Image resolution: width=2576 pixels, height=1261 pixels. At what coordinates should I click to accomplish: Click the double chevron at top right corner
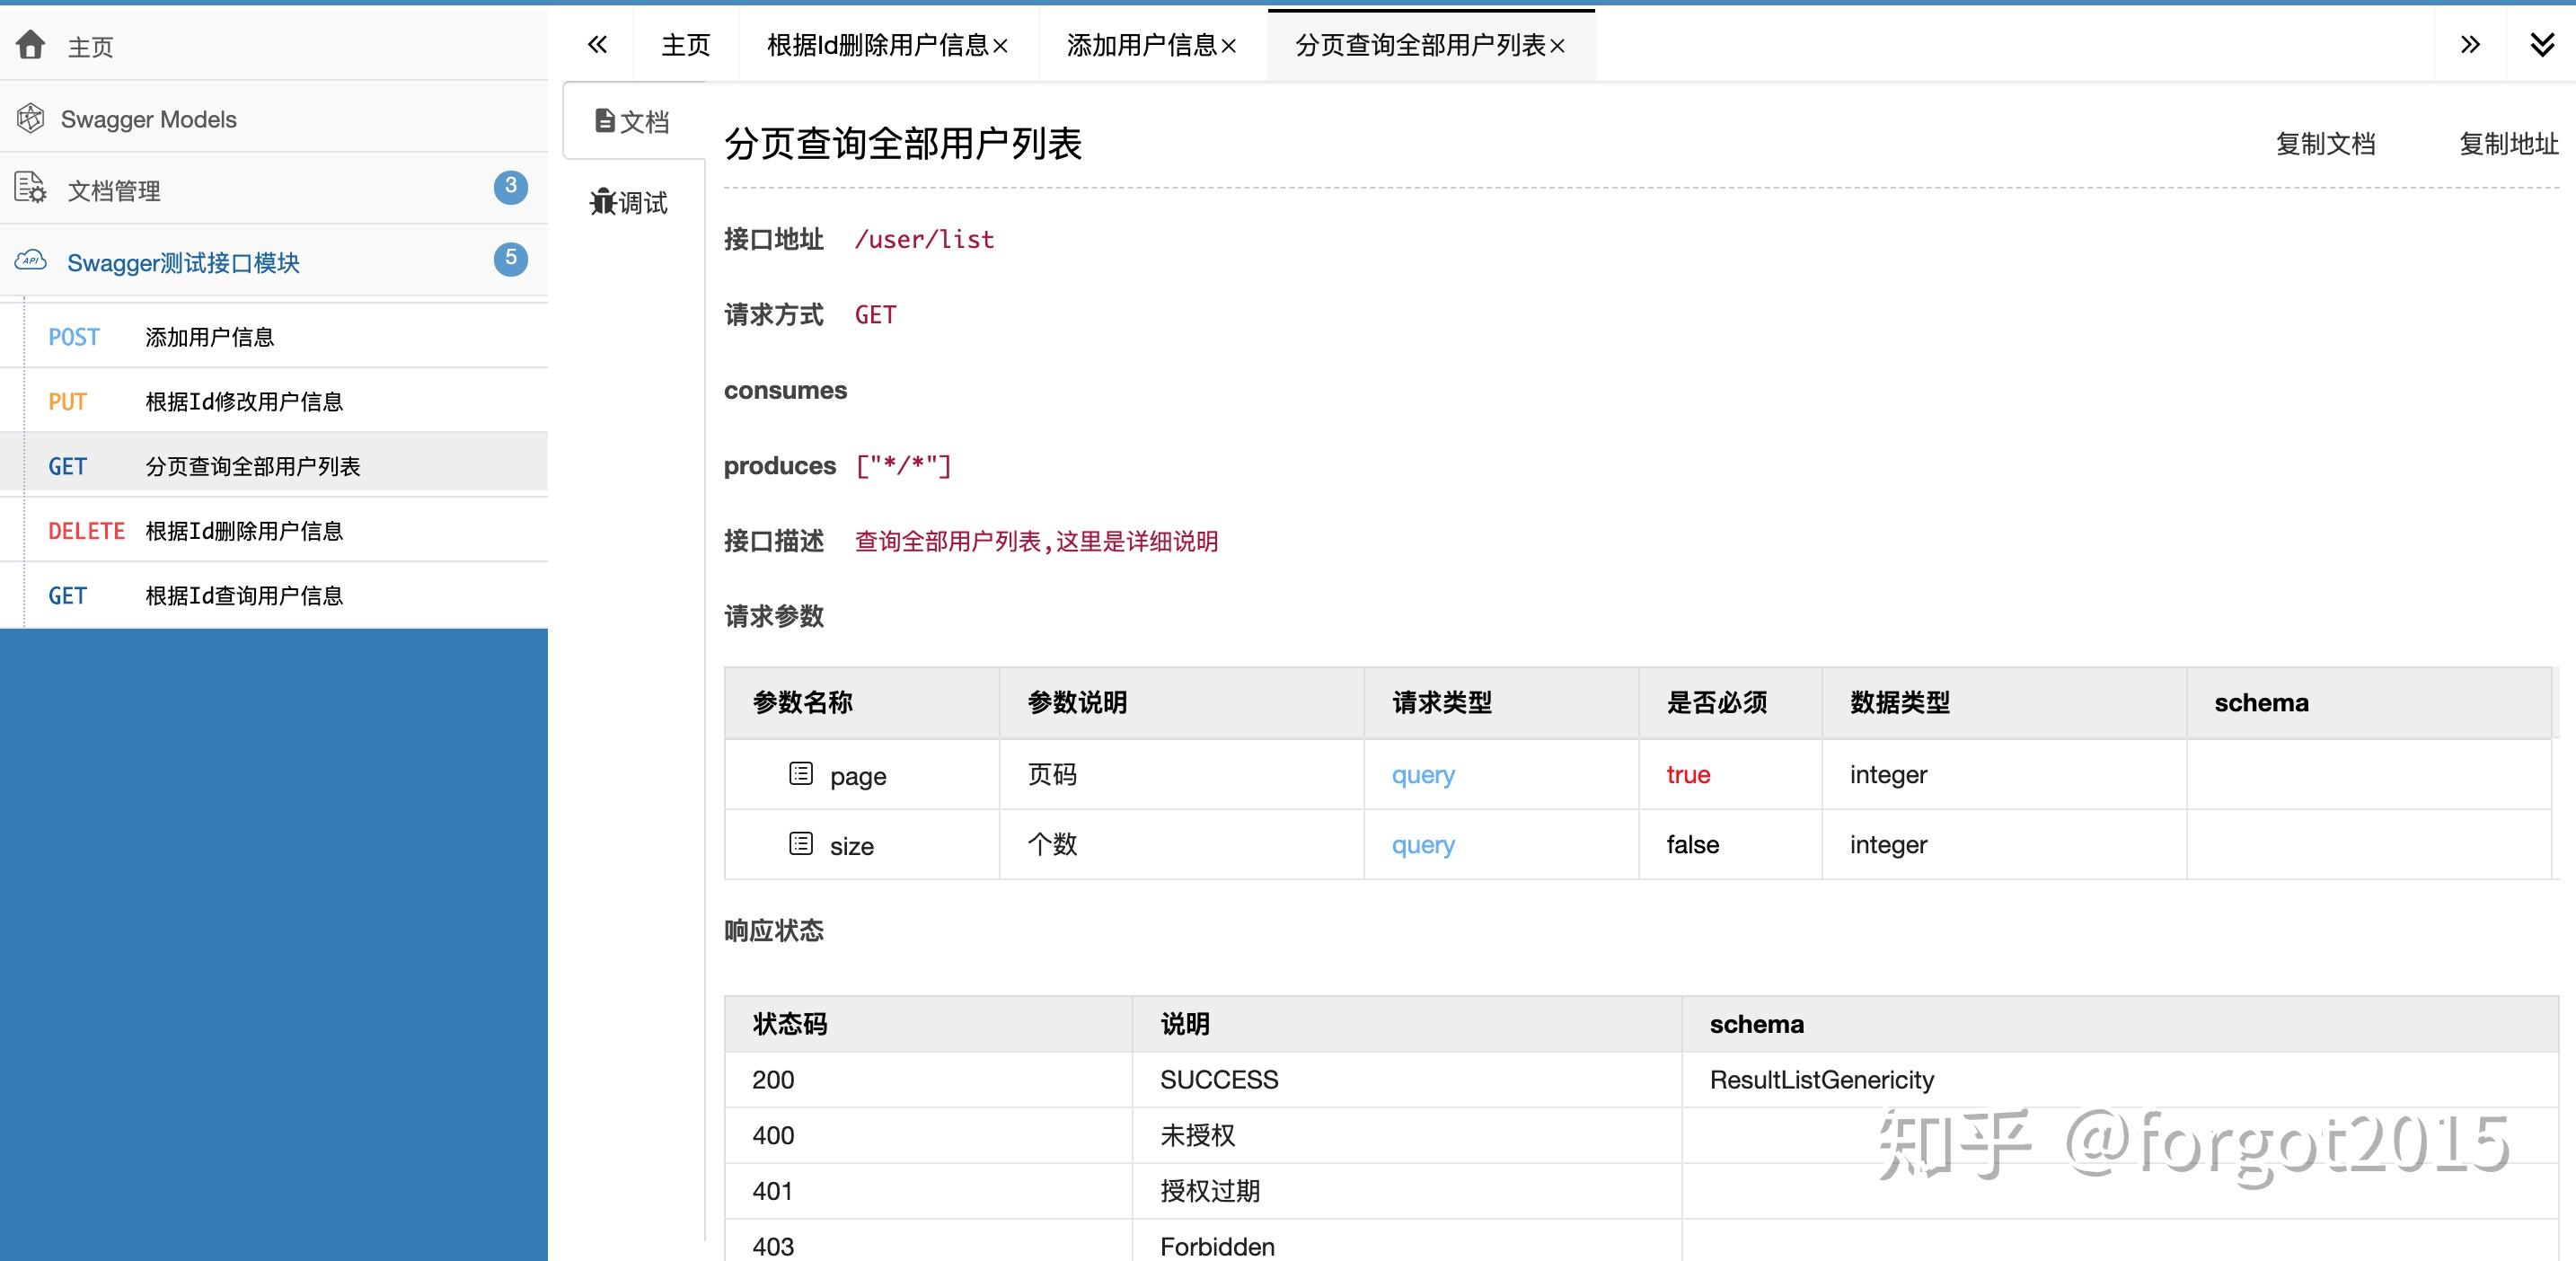(x=2541, y=44)
